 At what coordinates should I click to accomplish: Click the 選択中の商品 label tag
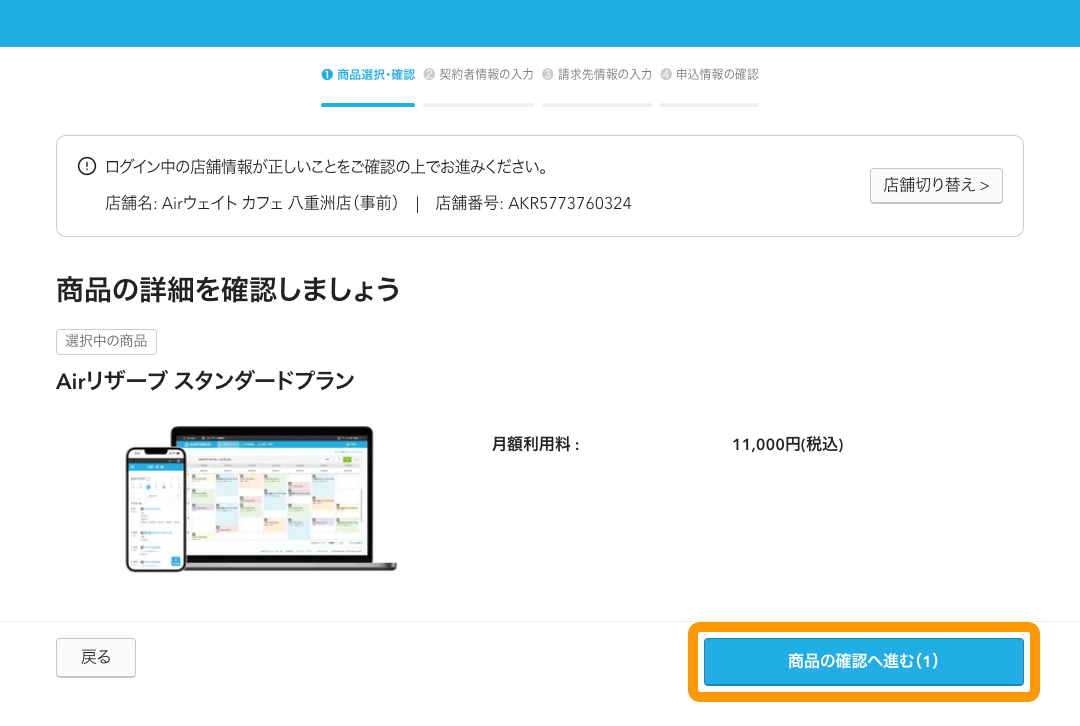106,341
